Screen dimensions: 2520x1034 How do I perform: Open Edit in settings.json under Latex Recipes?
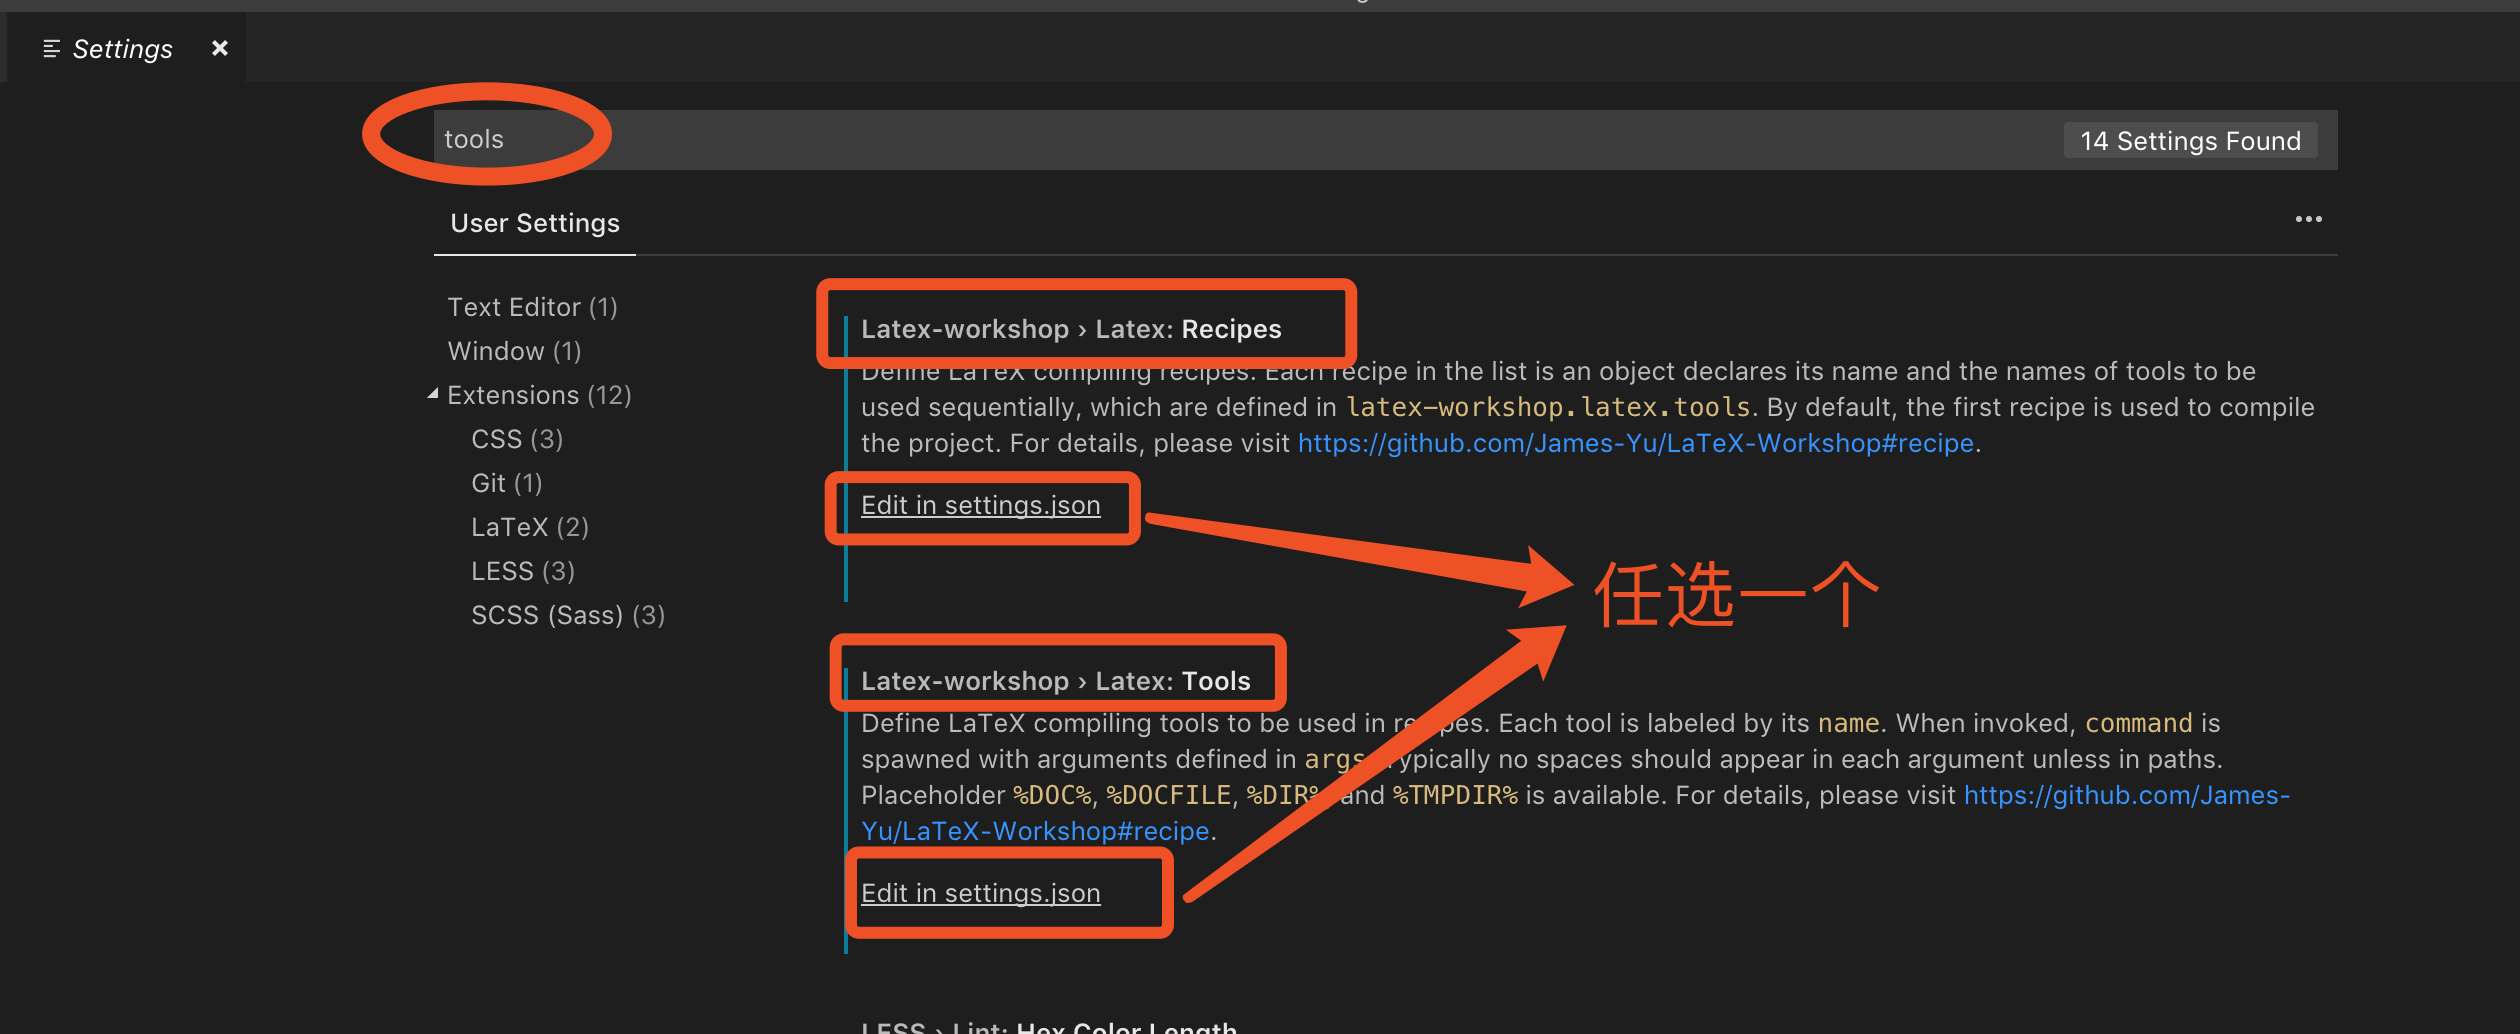980,505
